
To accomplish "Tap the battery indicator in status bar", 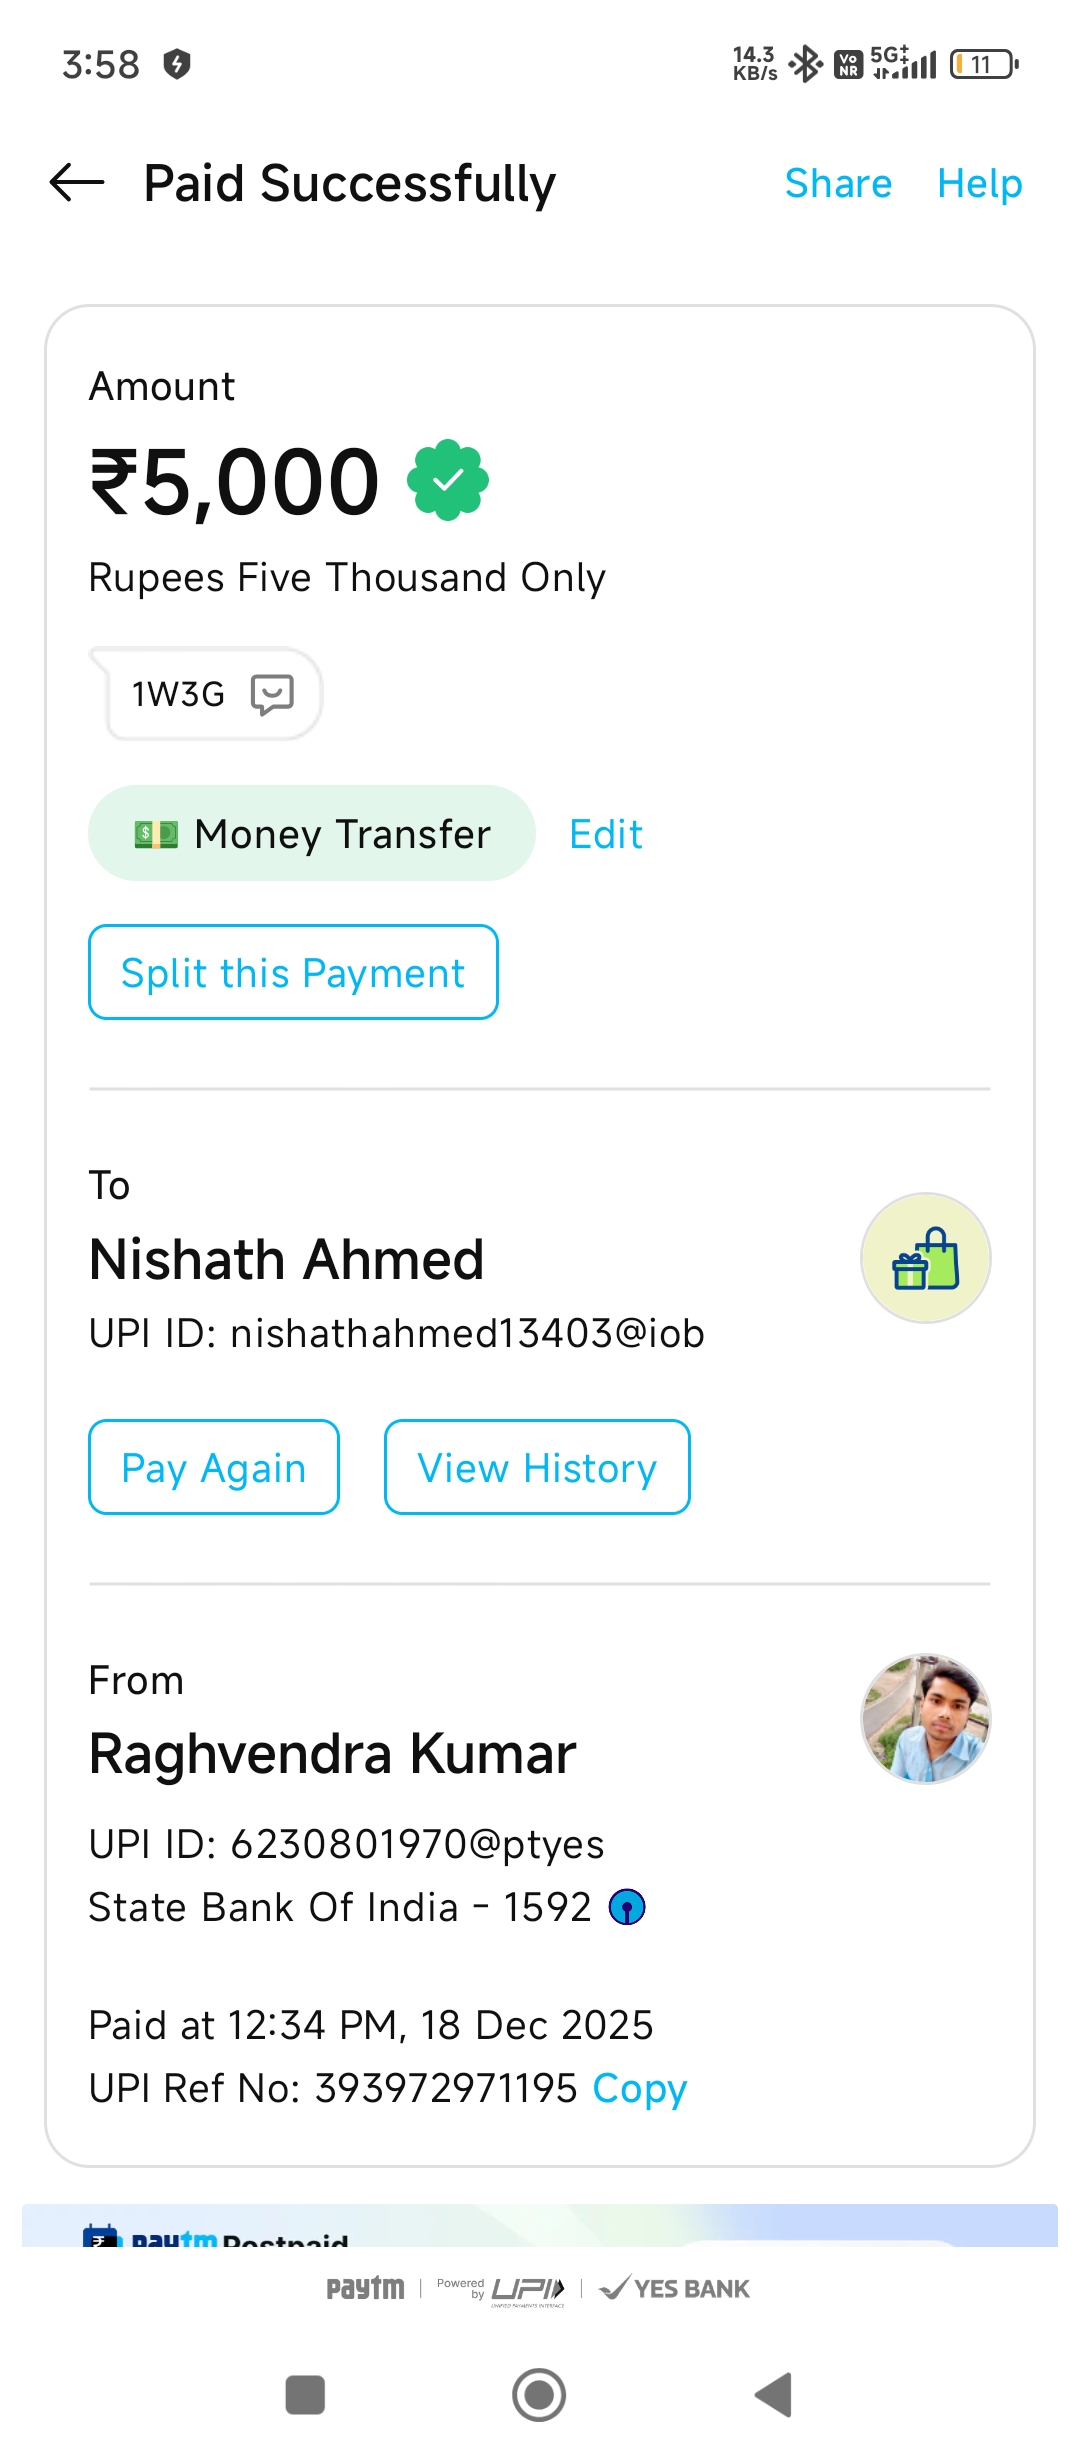I will pyautogui.click(x=983, y=65).
